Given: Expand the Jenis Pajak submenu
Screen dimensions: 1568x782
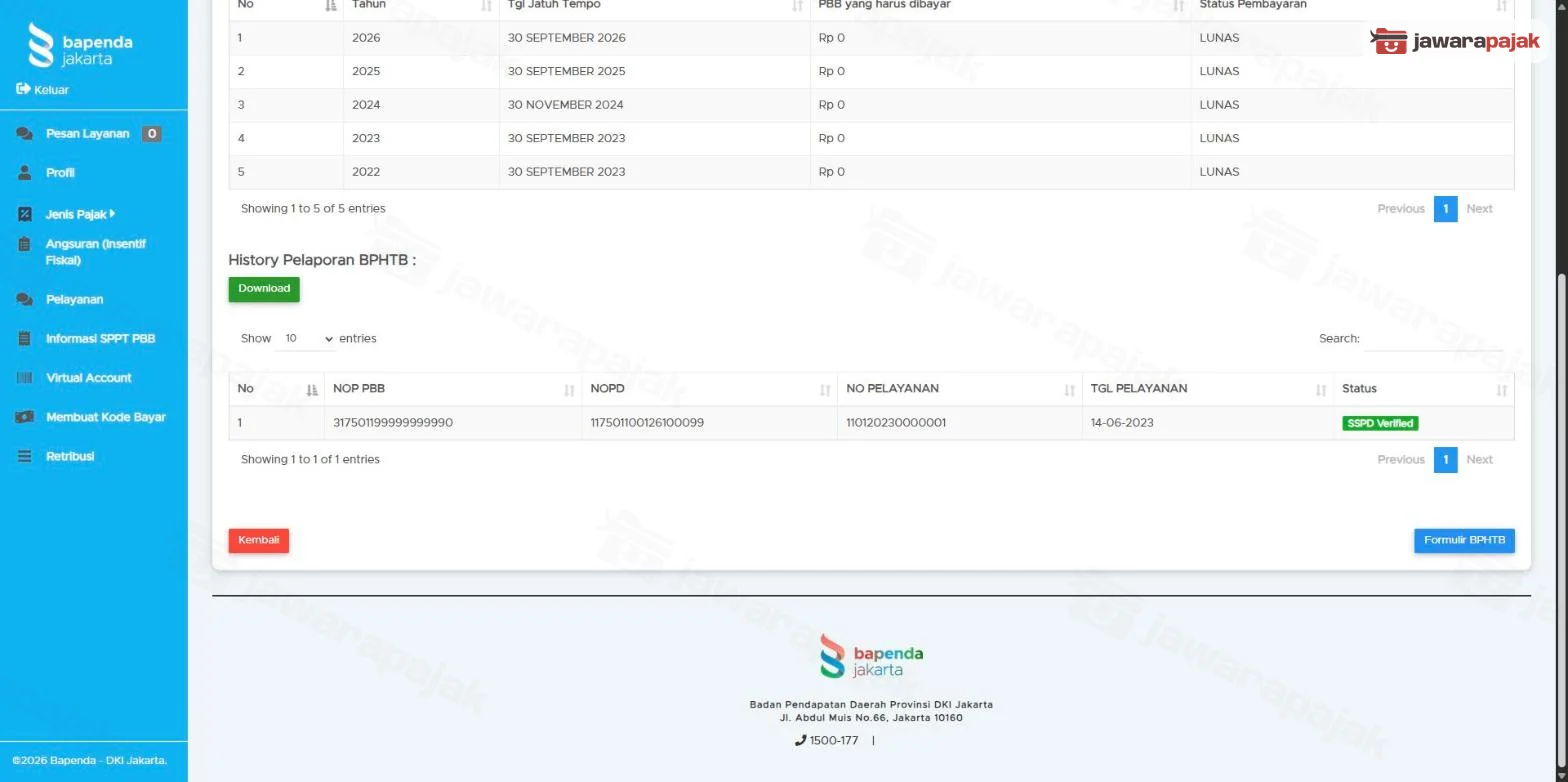Looking at the screenshot, I should pyautogui.click(x=80, y=214).
